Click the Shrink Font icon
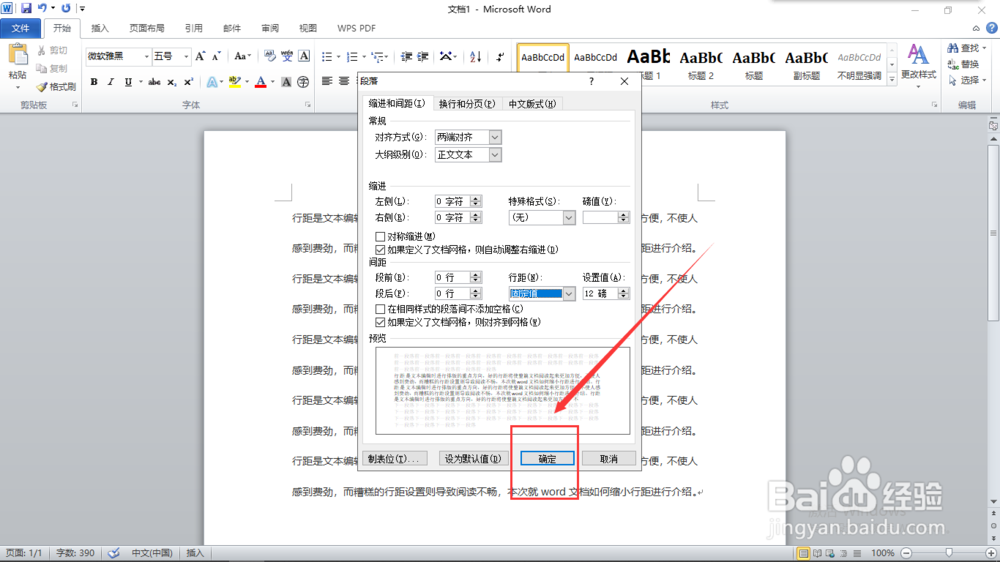 tap(216, 56)
